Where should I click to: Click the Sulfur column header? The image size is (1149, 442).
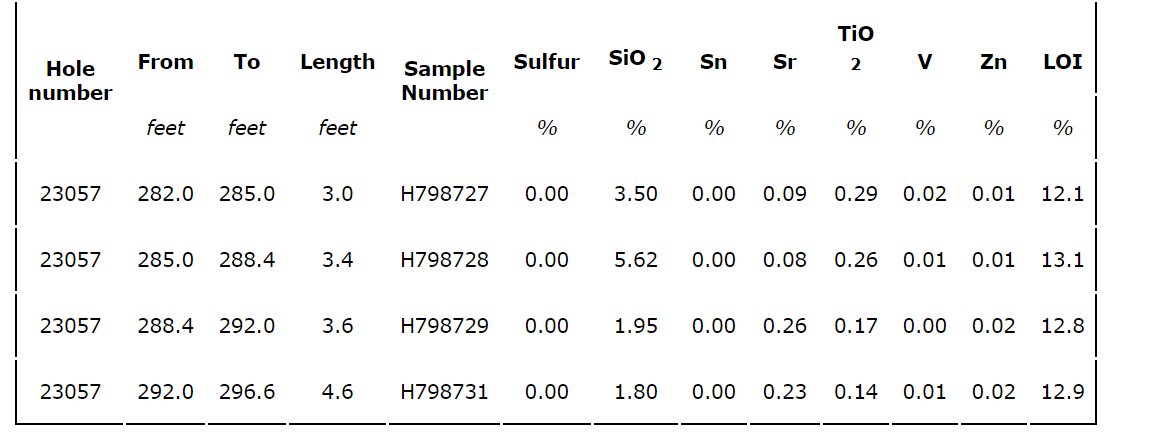(546, 62)
